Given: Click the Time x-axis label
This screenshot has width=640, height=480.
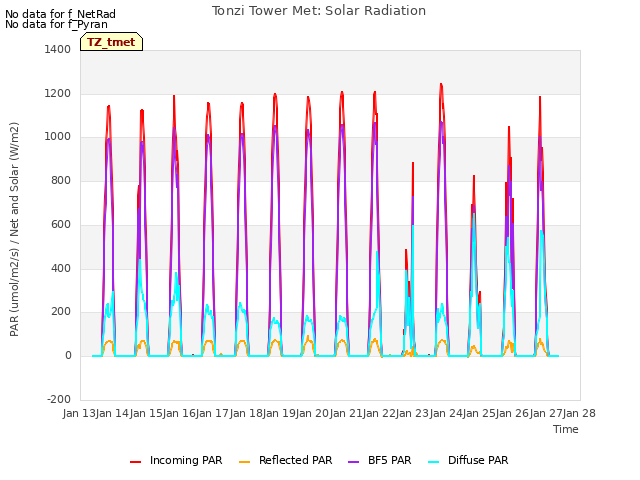Looking at the screenshot, I should tap(566, 429).
